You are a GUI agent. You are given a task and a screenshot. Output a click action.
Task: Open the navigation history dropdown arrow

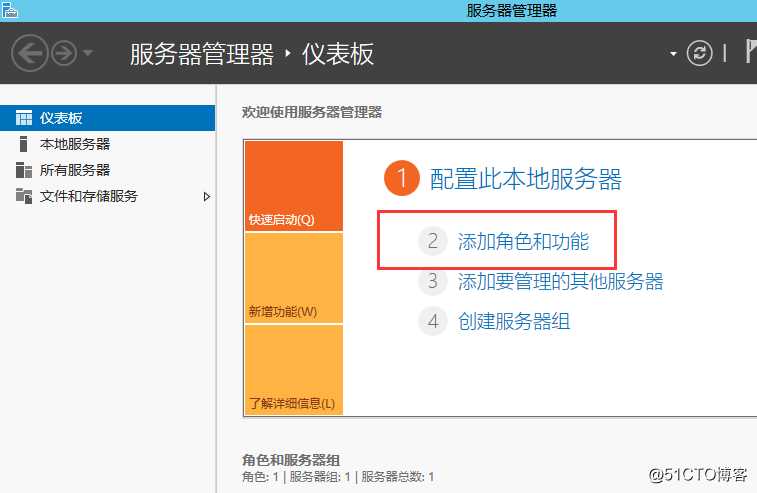88,53
